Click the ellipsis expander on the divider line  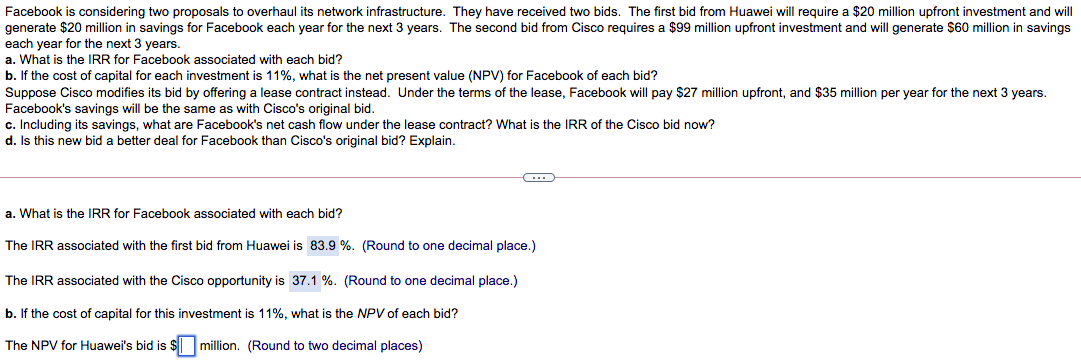click(538, 177)
